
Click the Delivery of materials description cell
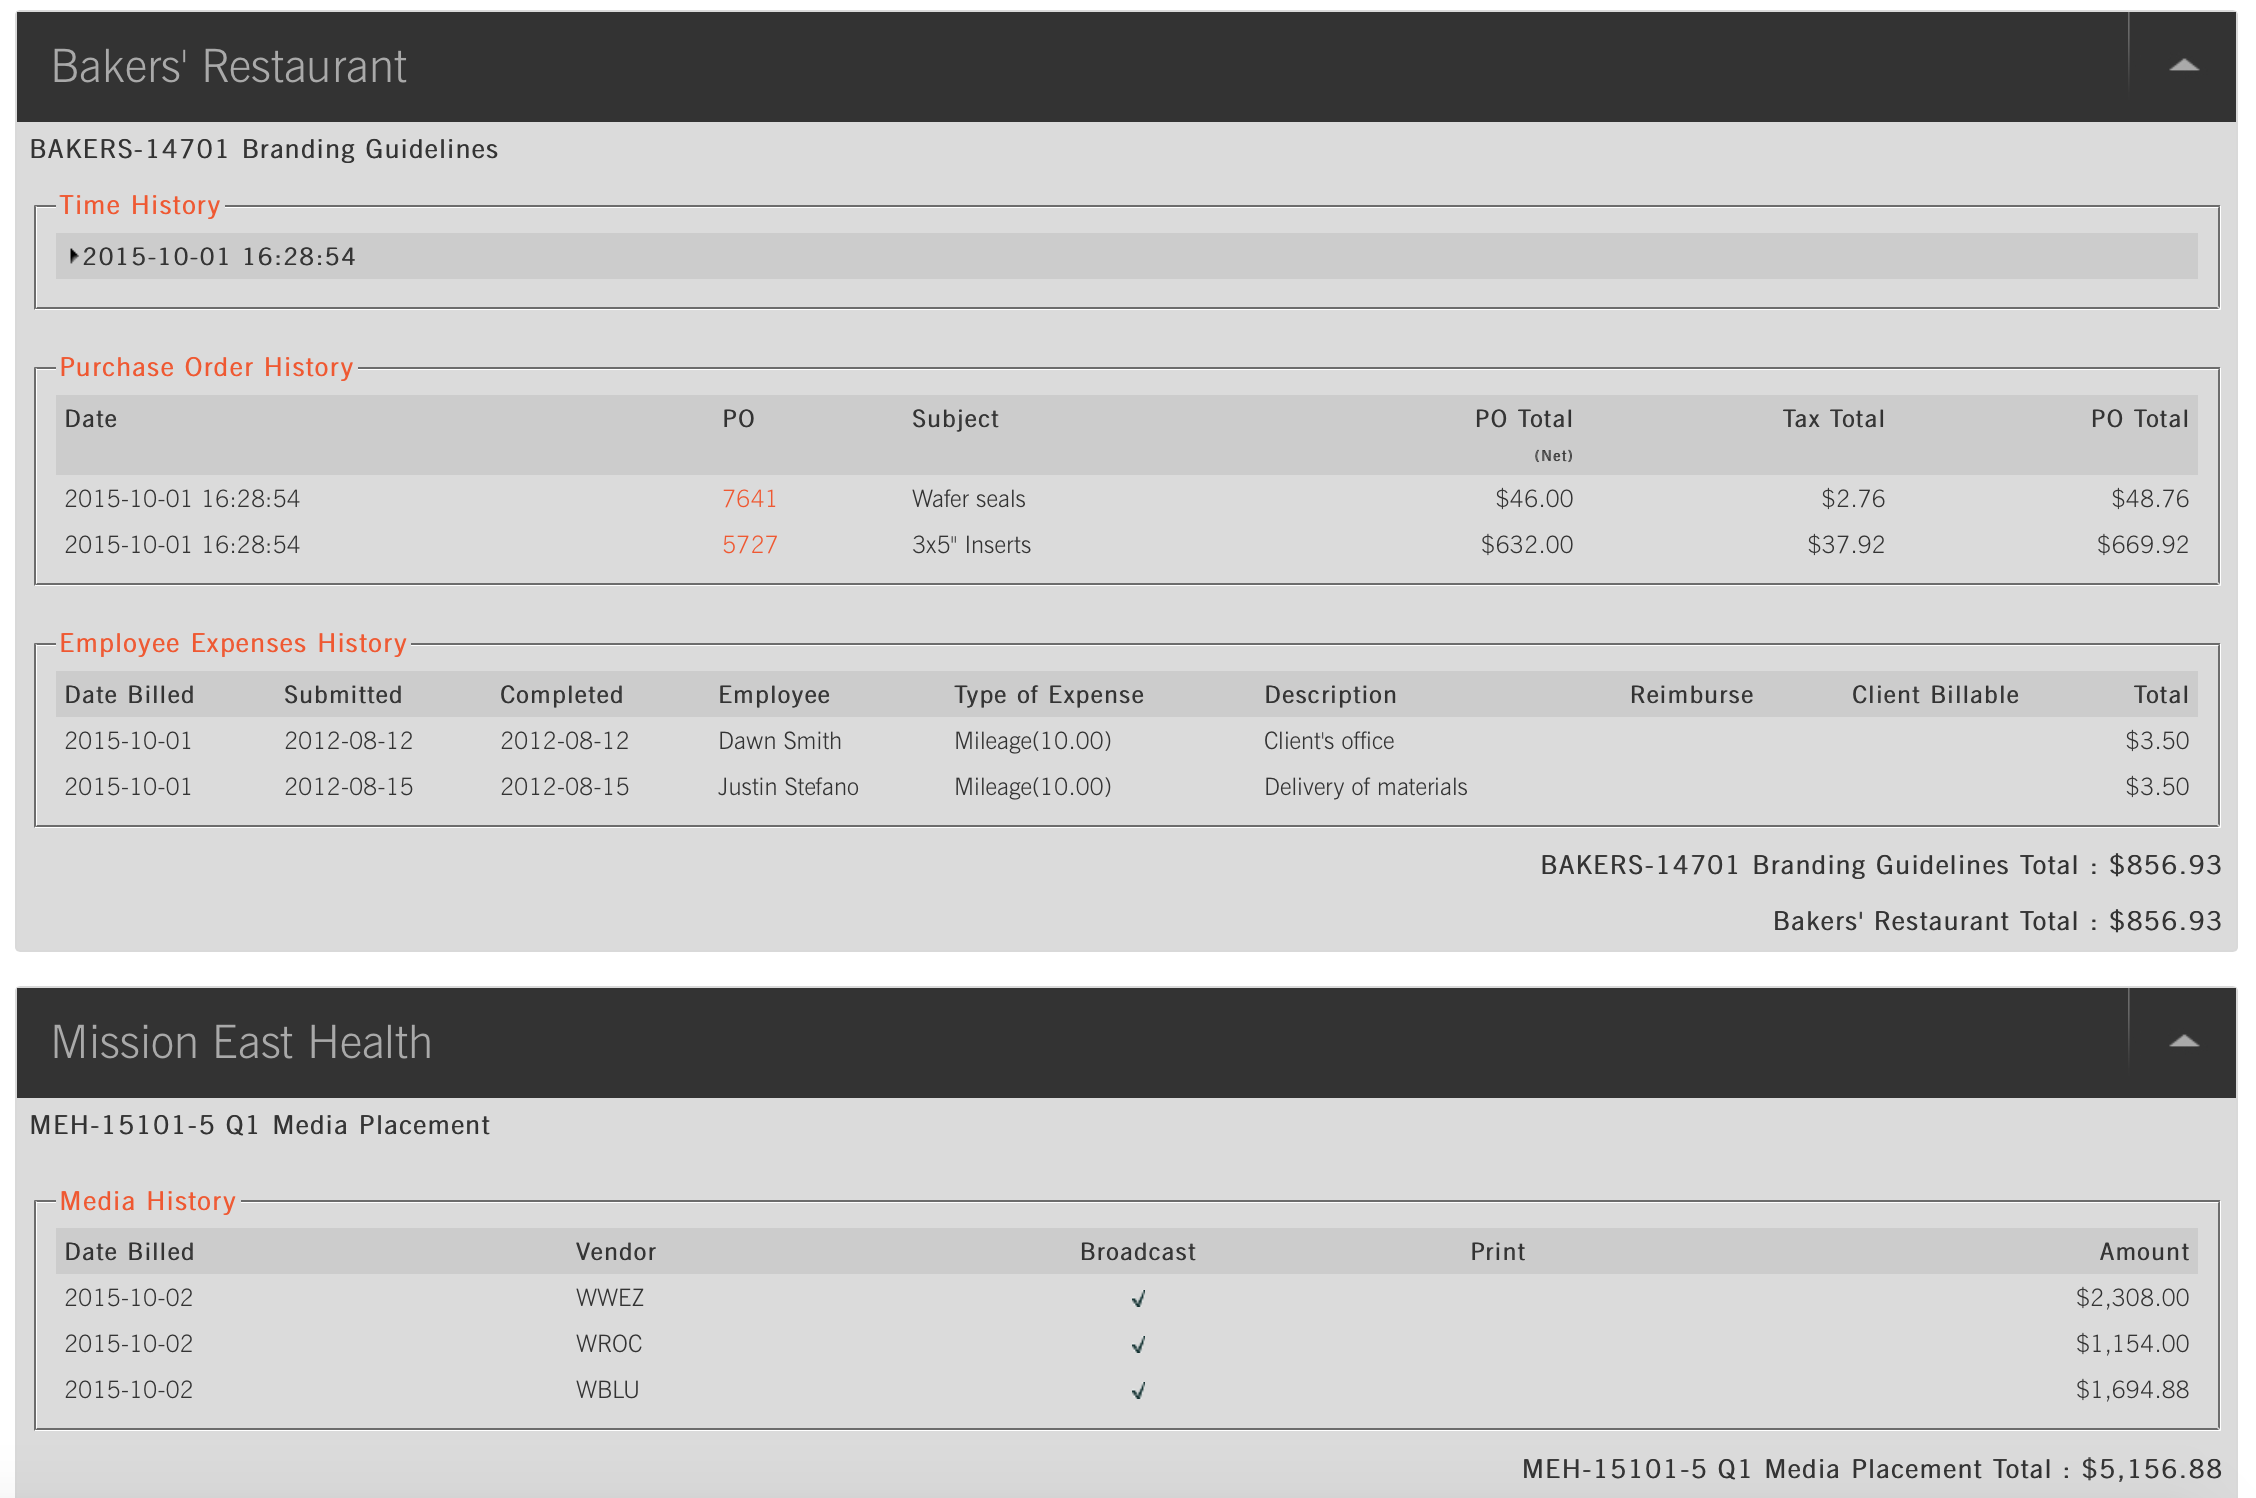coord(1366,787)
